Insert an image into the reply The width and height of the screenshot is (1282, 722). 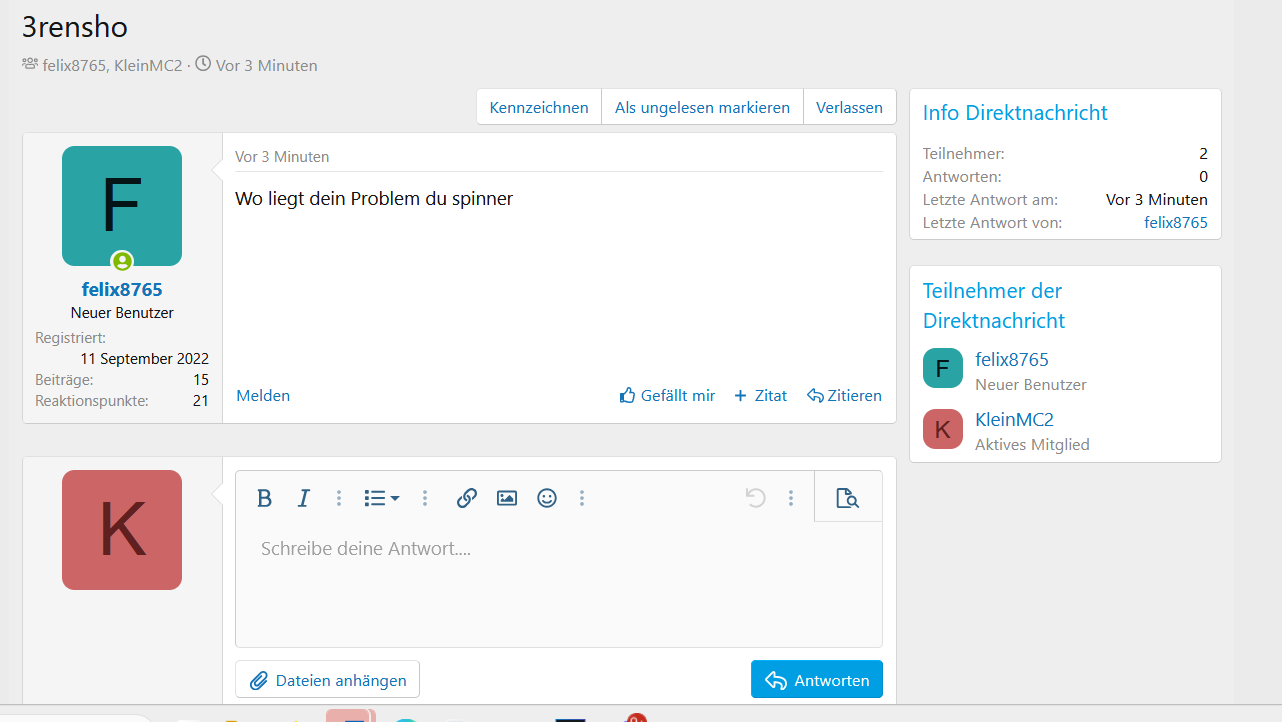[507, 498]
